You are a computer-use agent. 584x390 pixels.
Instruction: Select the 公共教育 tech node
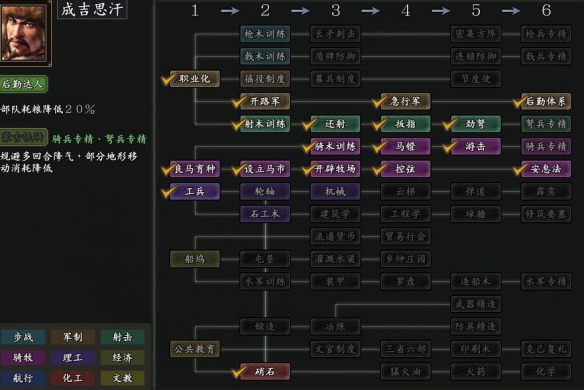click(195, 349)
